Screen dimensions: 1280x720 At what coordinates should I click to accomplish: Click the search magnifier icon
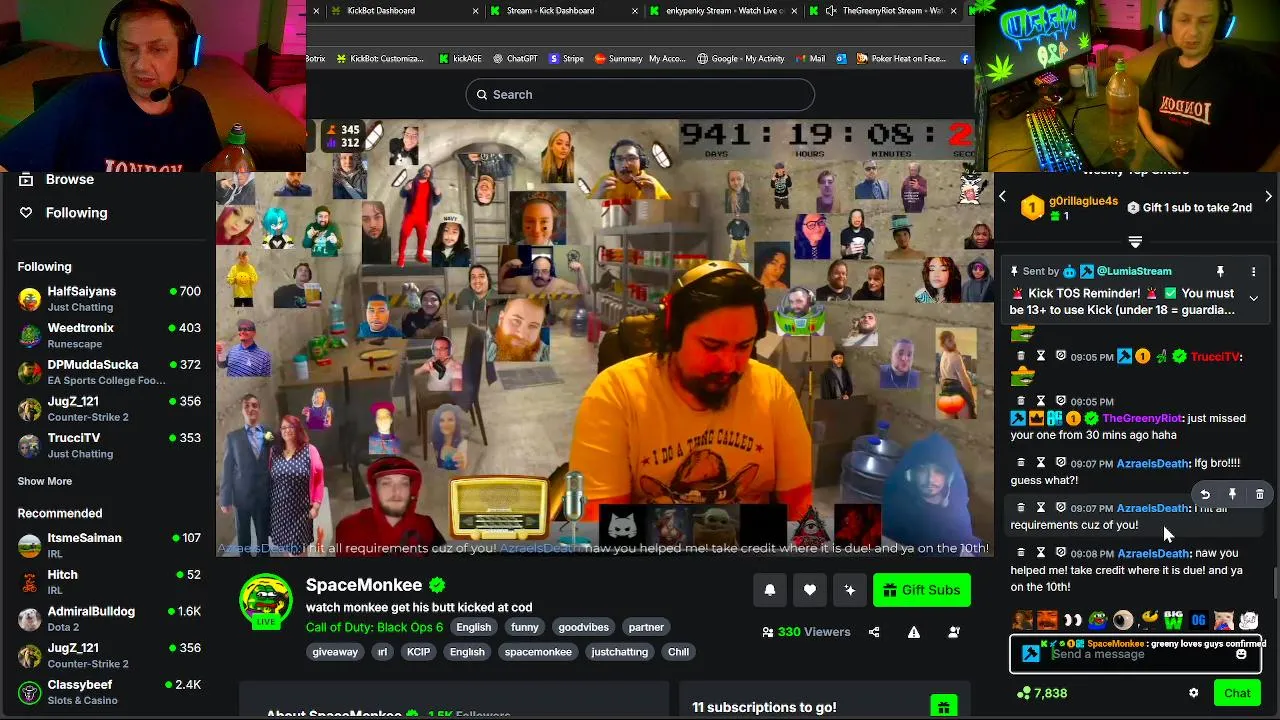pos(482,94)
